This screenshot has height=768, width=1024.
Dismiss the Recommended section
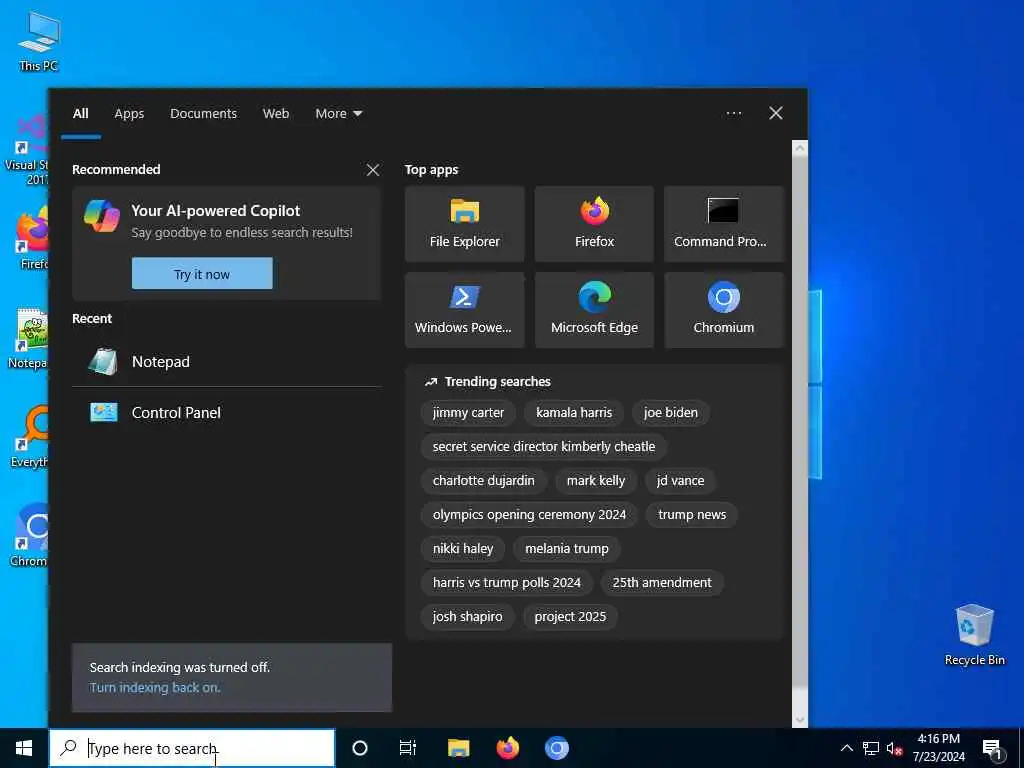(x=373, y=170)
